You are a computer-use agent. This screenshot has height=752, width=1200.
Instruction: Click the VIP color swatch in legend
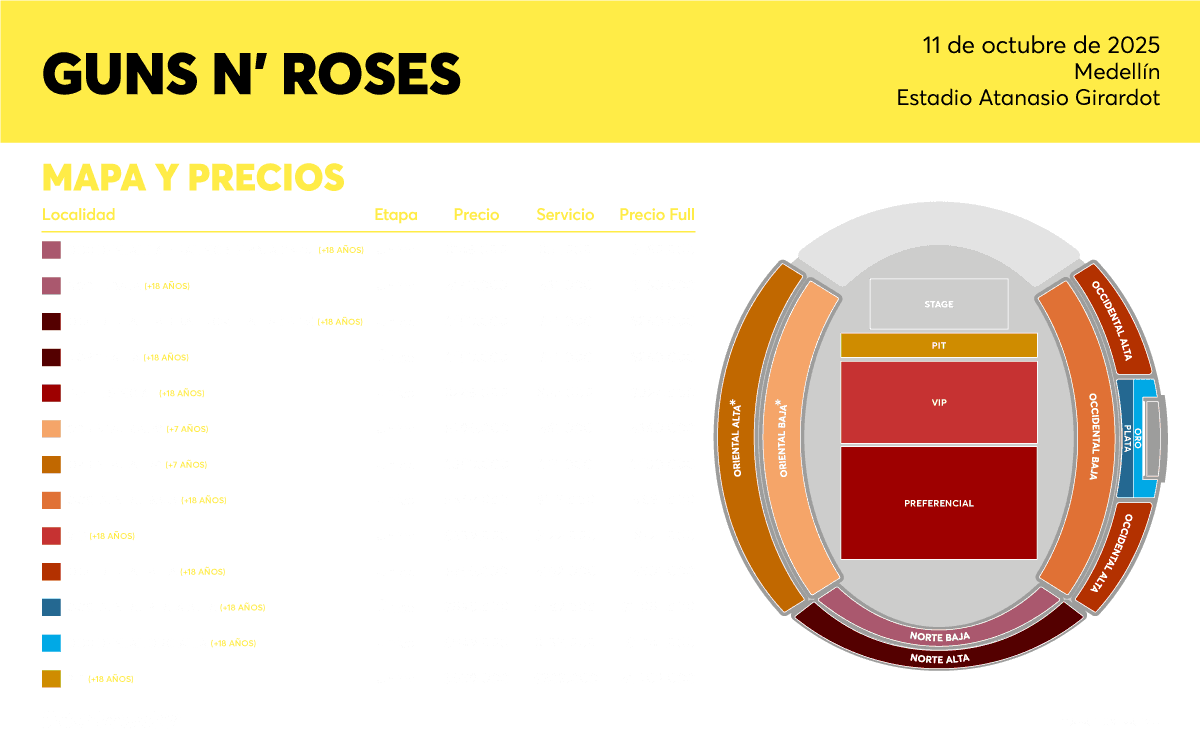[x=52, y=536]
